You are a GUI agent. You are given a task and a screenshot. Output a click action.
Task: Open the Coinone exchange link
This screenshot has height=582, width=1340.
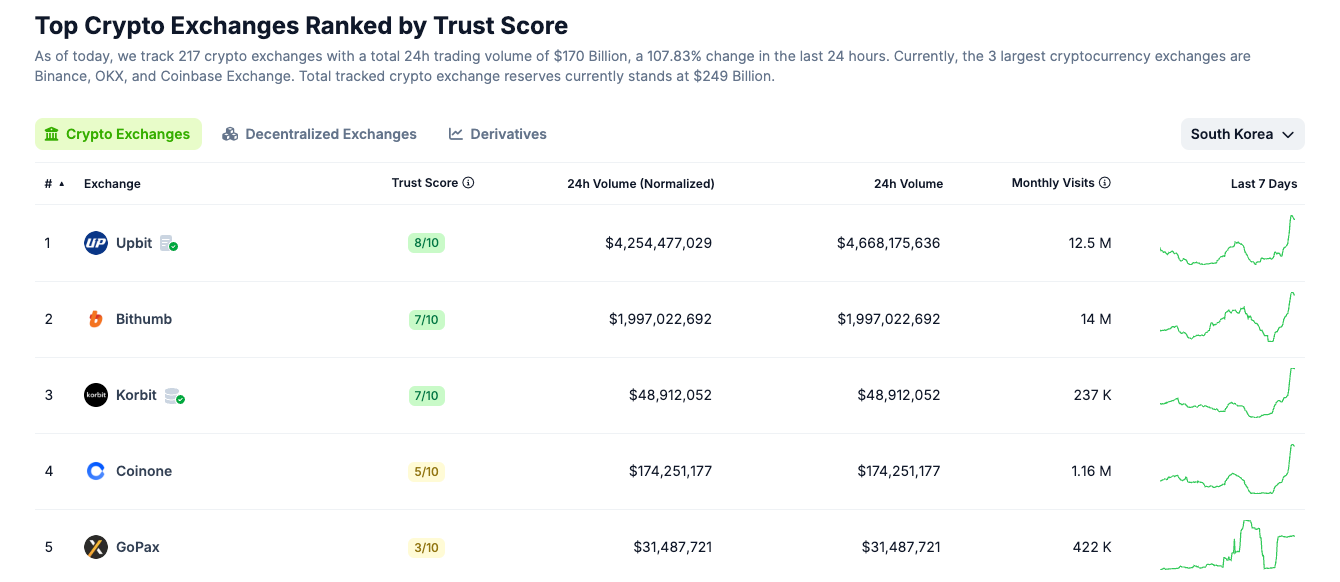(x=144, y=471)
